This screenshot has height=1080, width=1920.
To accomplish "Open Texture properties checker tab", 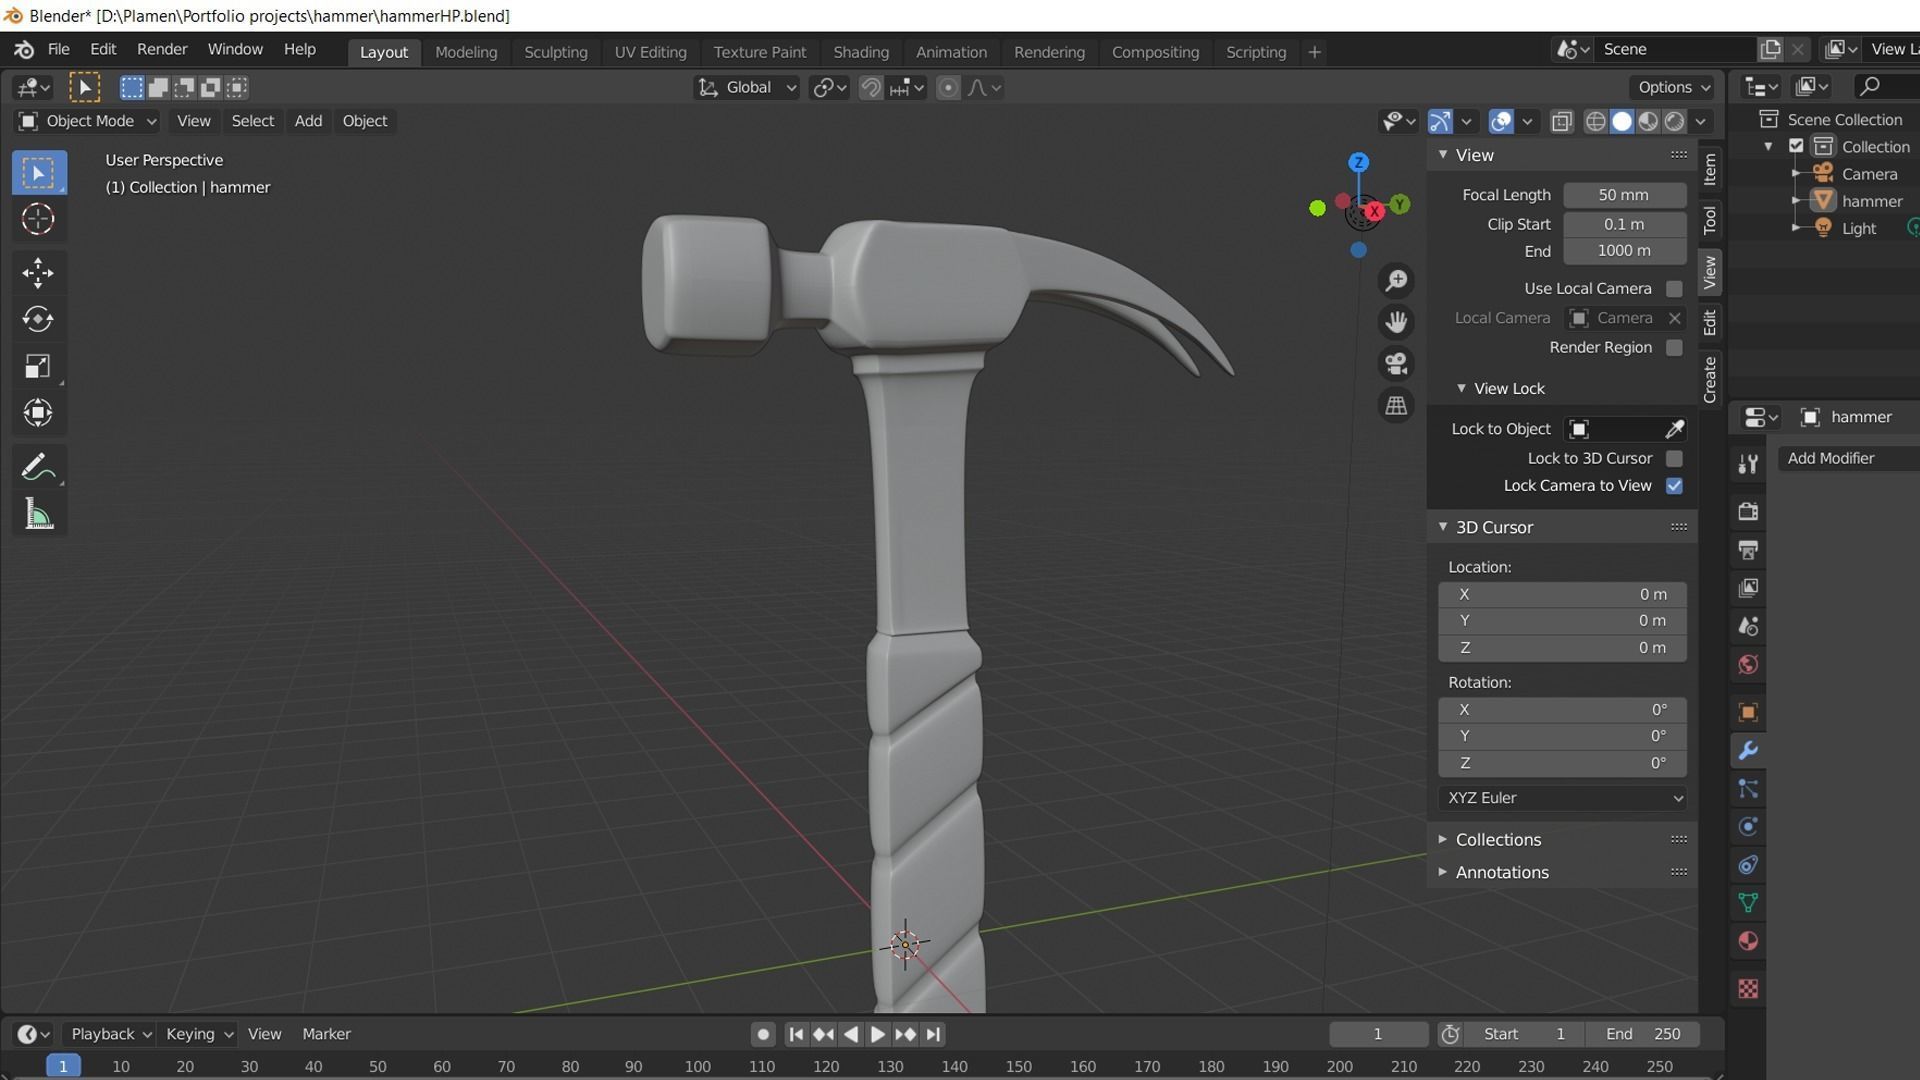I will coord(1748,988).
